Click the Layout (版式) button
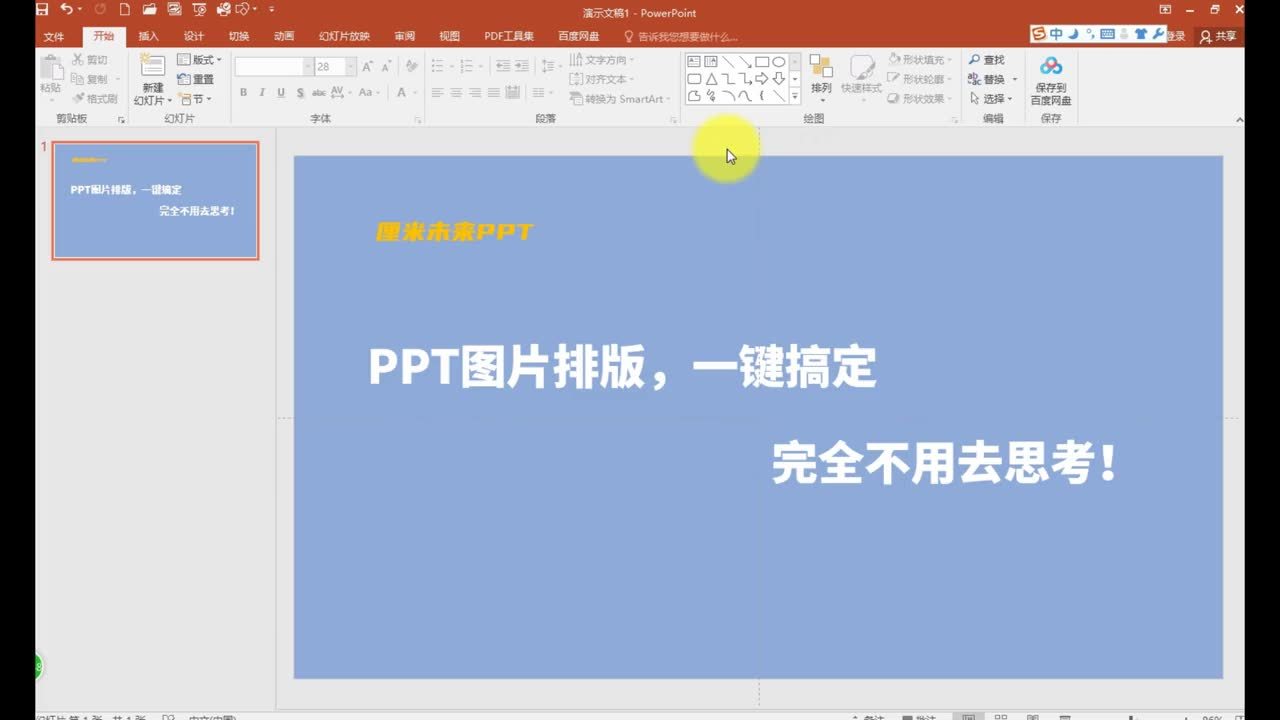The image size is (1280, 720). [x=200, y=59]
